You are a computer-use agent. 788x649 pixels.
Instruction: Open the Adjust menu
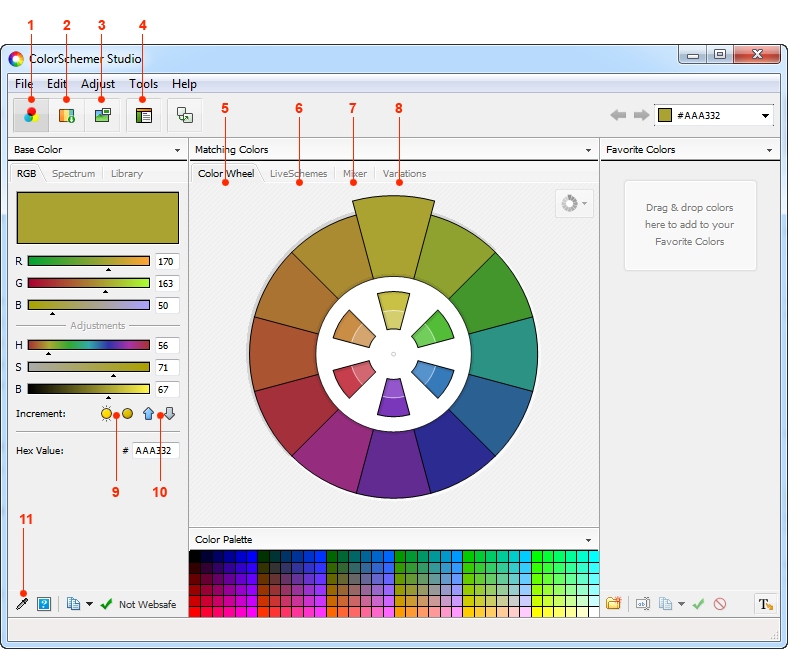tap(97, 84)
